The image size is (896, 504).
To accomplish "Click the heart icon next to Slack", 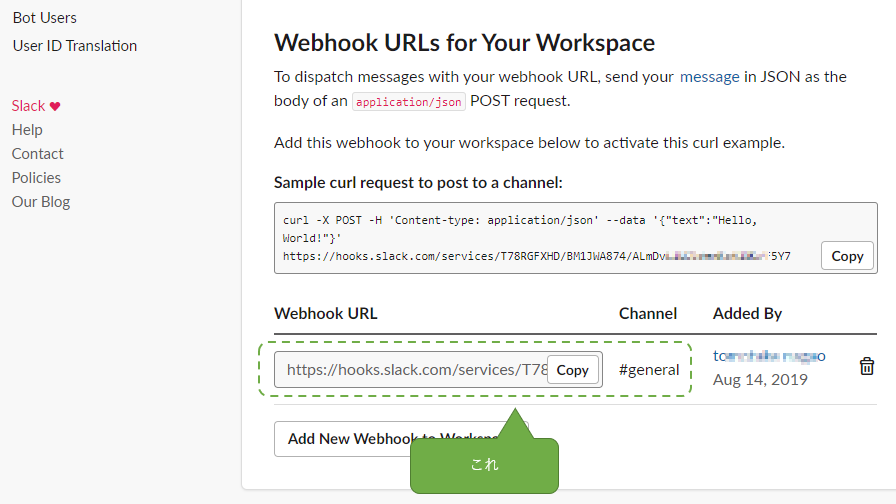I will [55, 106].
